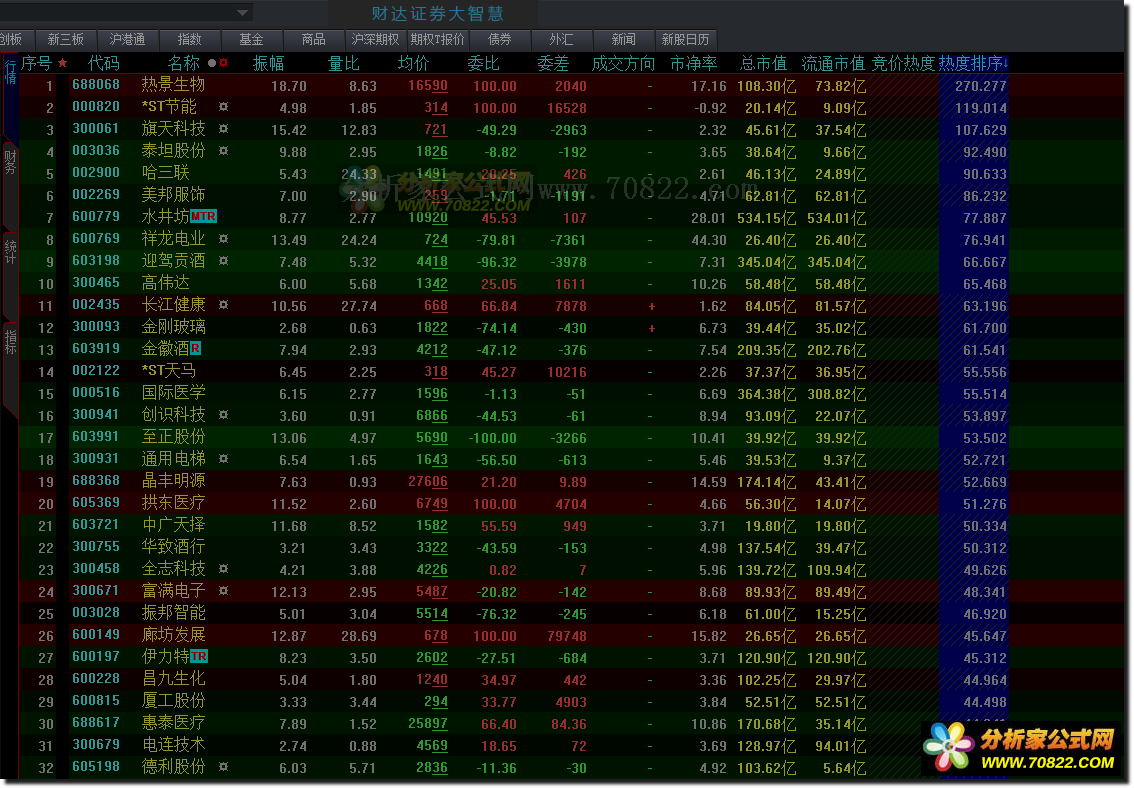Open the 新闻 tab
The width and height of the screenshot is (1134, 788).
[x=623, y=39]
